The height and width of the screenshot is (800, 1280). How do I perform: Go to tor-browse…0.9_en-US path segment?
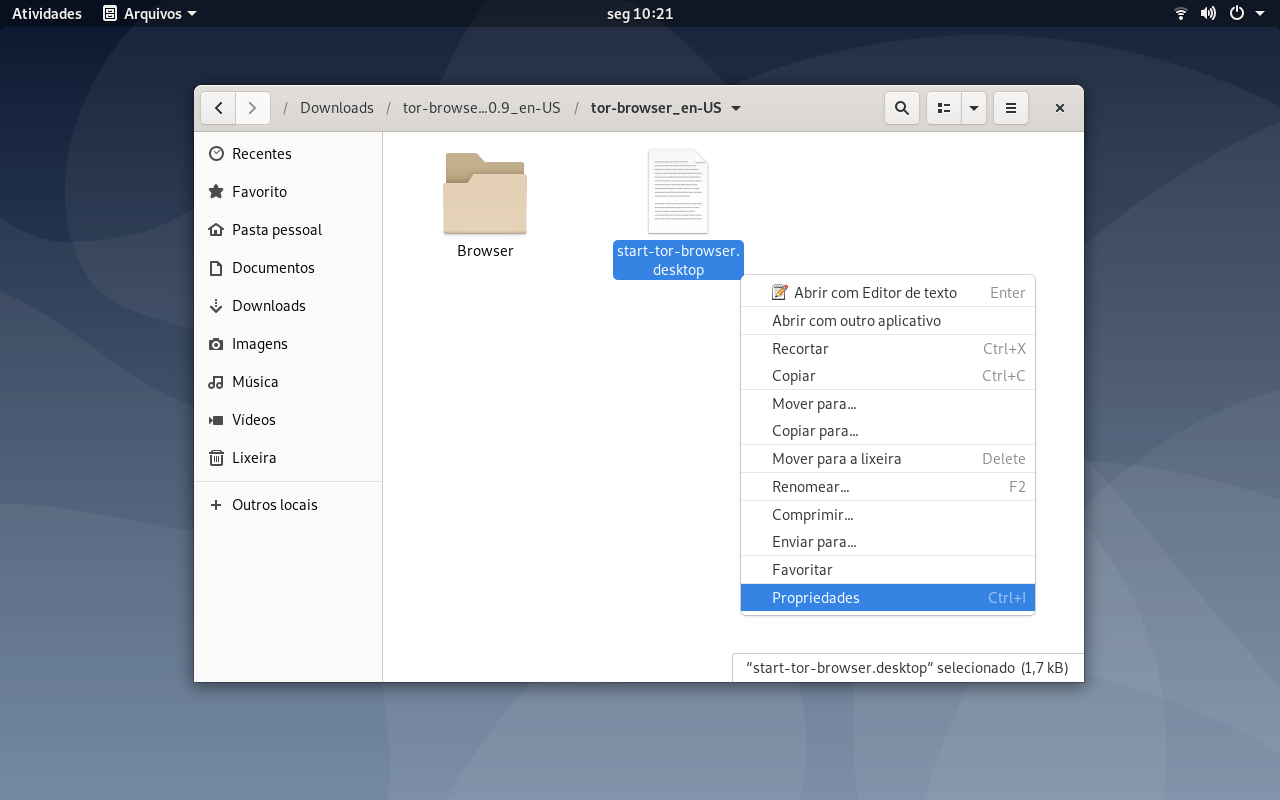(481, 108)
